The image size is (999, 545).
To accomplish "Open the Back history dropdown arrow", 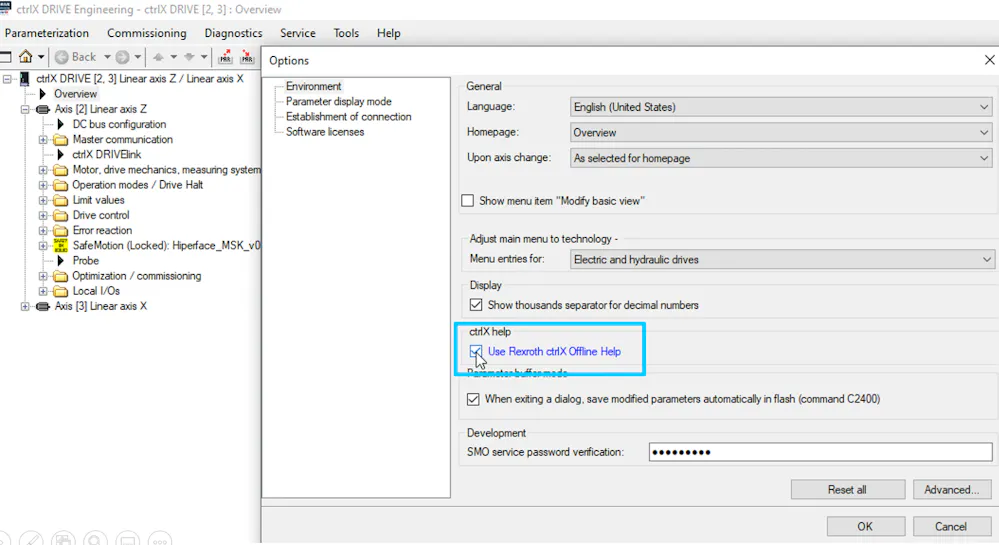I will click(107, 57).
